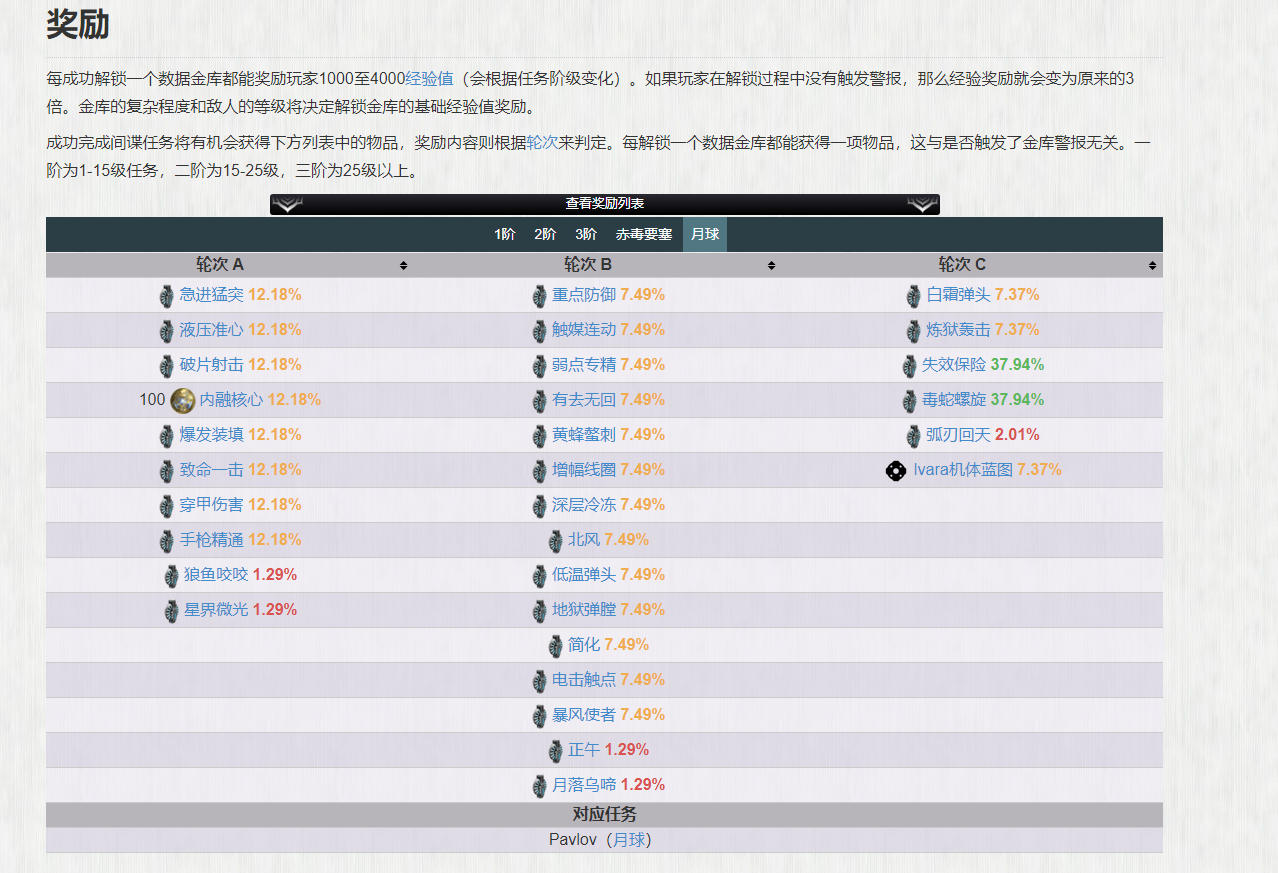Click the mod icon beside 炼狱轰击
Viewport: 1278px width, 873px height.
click(913, 330)
